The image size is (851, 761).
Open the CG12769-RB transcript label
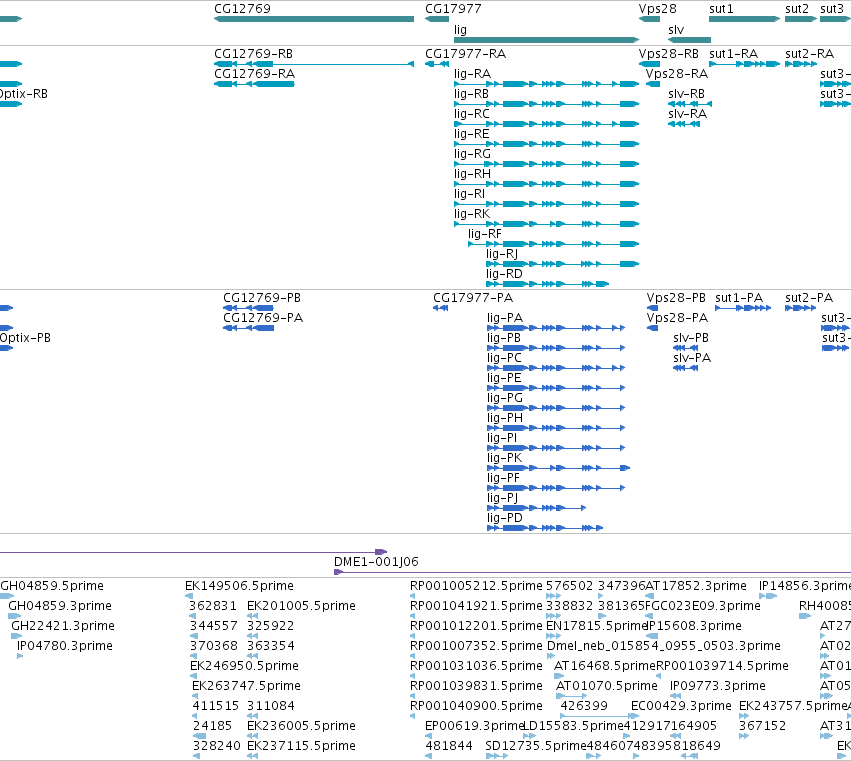point(253,54)
